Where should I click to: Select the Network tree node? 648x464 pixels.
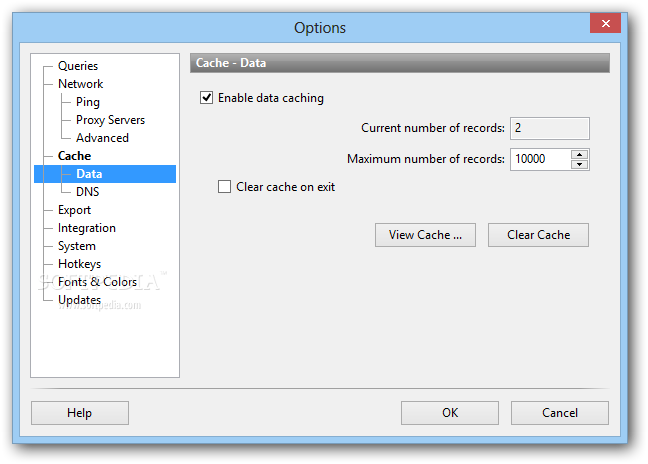pos(80,84)
